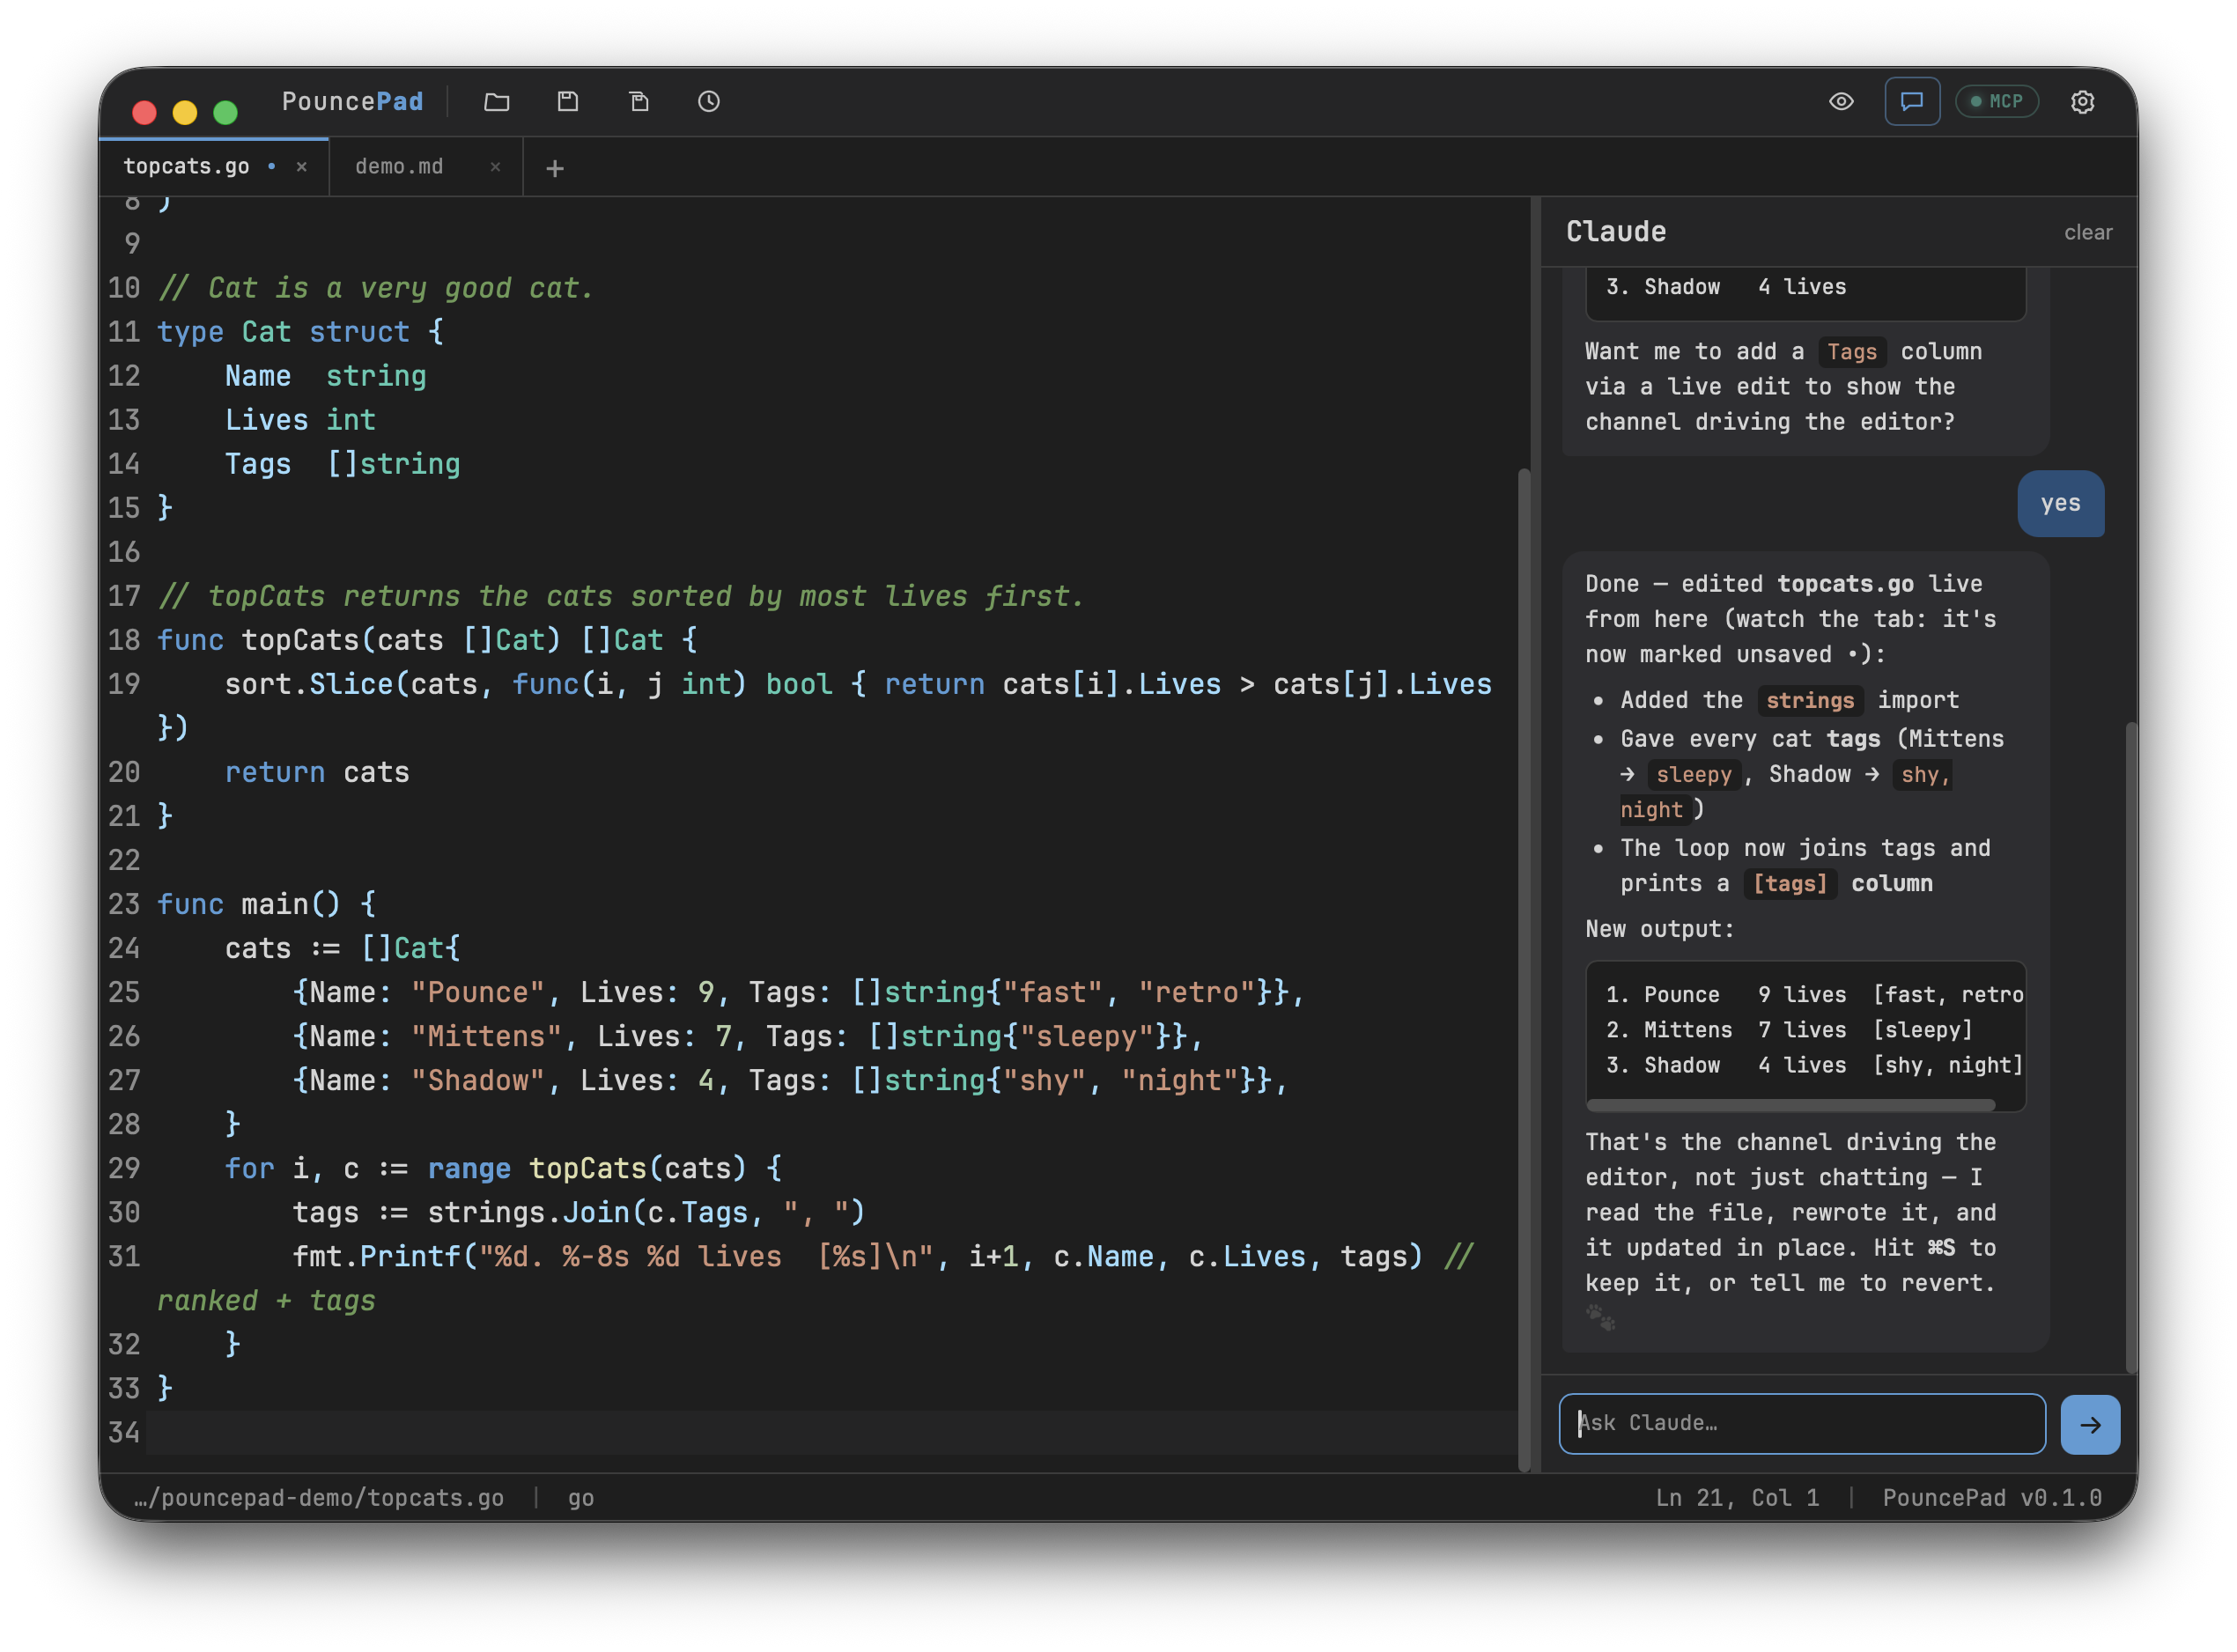The width and height of the screenshot is (2237, 1652).
Task: Click the chat panel vertical scrollbar
Action: 2130,1046
